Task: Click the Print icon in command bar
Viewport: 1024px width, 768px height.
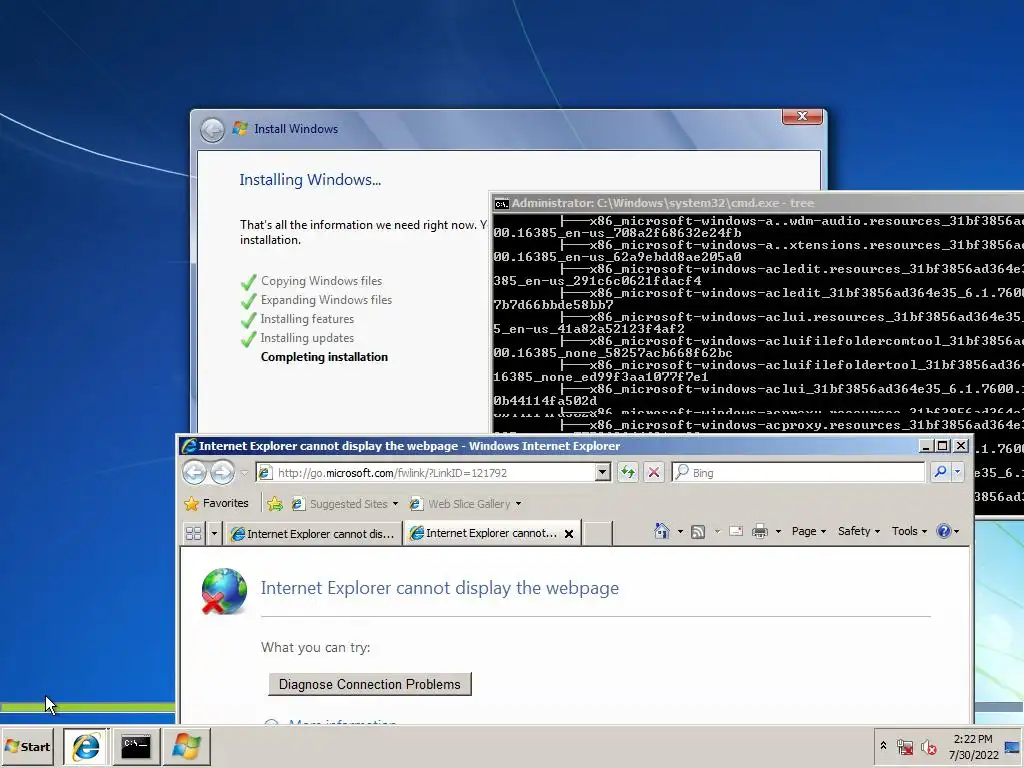Action: 760,532
